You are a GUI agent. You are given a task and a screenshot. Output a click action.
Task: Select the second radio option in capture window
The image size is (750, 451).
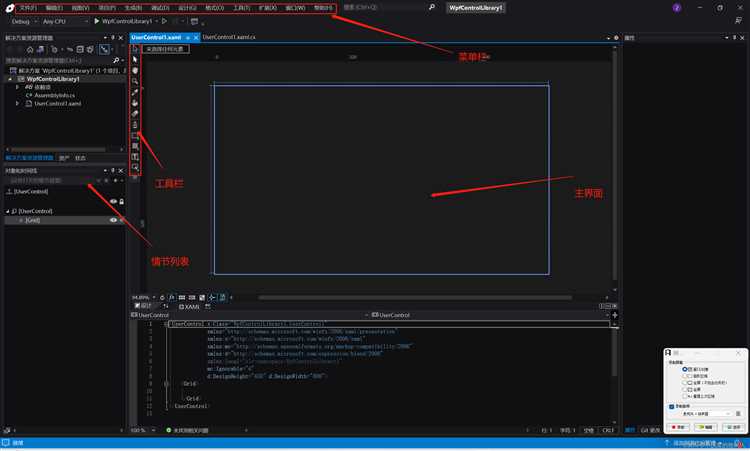coord(684,376)
